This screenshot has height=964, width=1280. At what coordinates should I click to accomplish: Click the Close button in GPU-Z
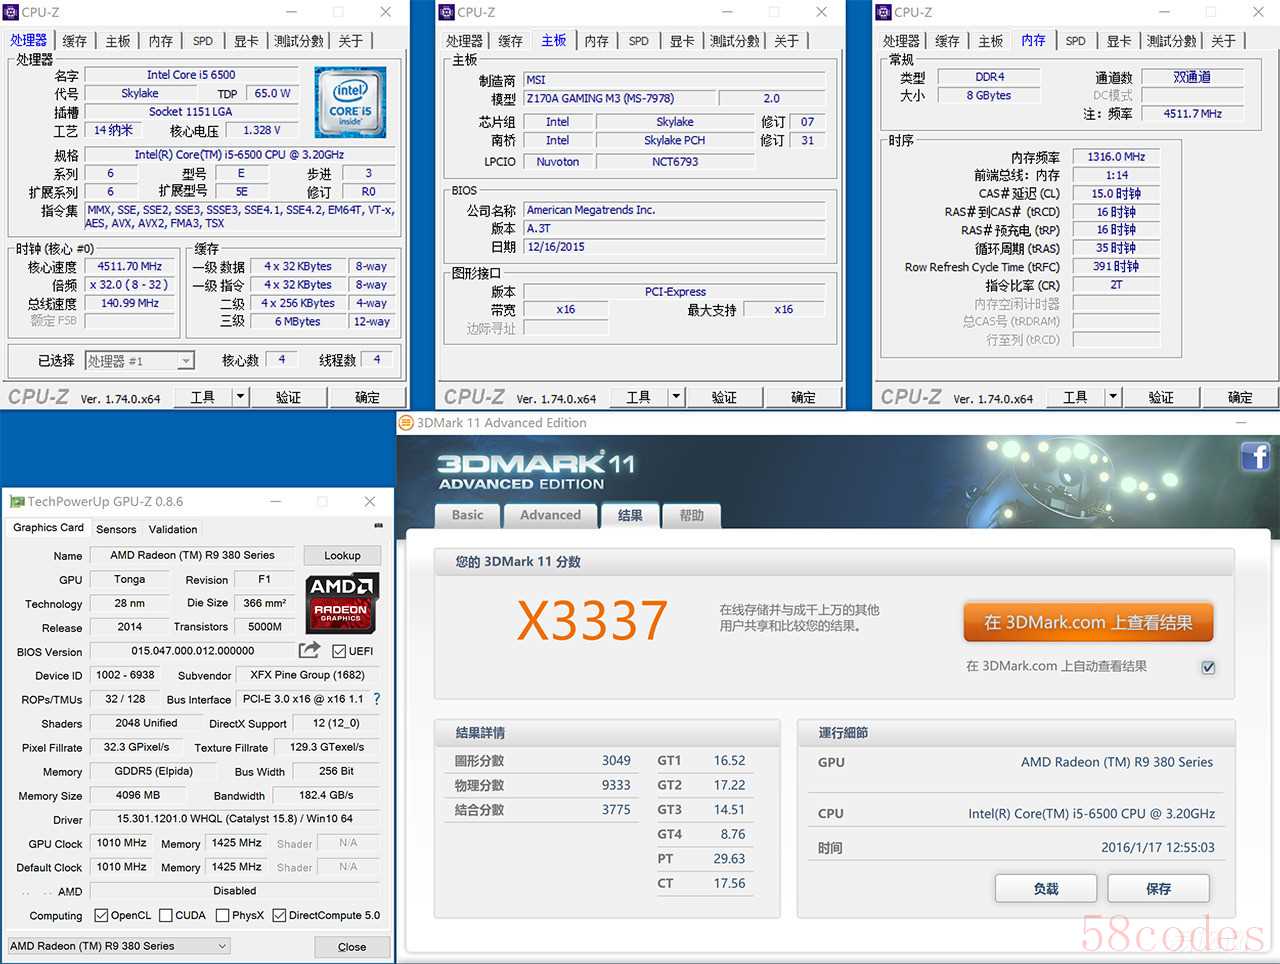tap(352, 946)
